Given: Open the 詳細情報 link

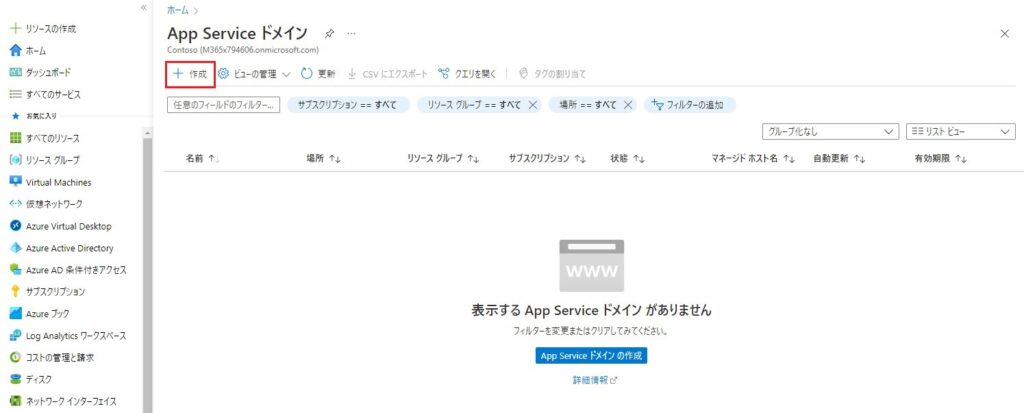Looking at the screenshot, I should click(594, 380).
